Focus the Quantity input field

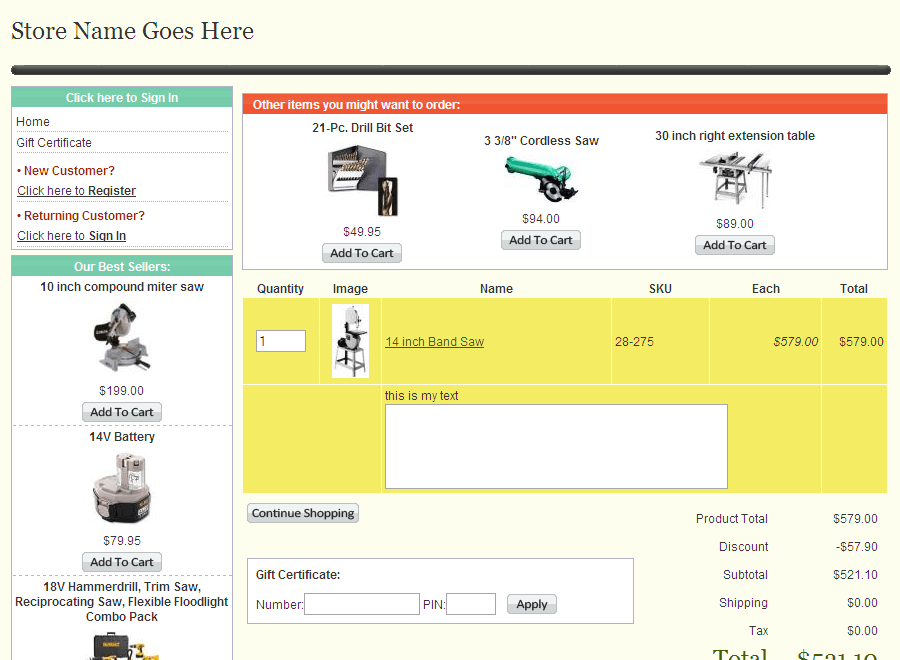point(280,341)
